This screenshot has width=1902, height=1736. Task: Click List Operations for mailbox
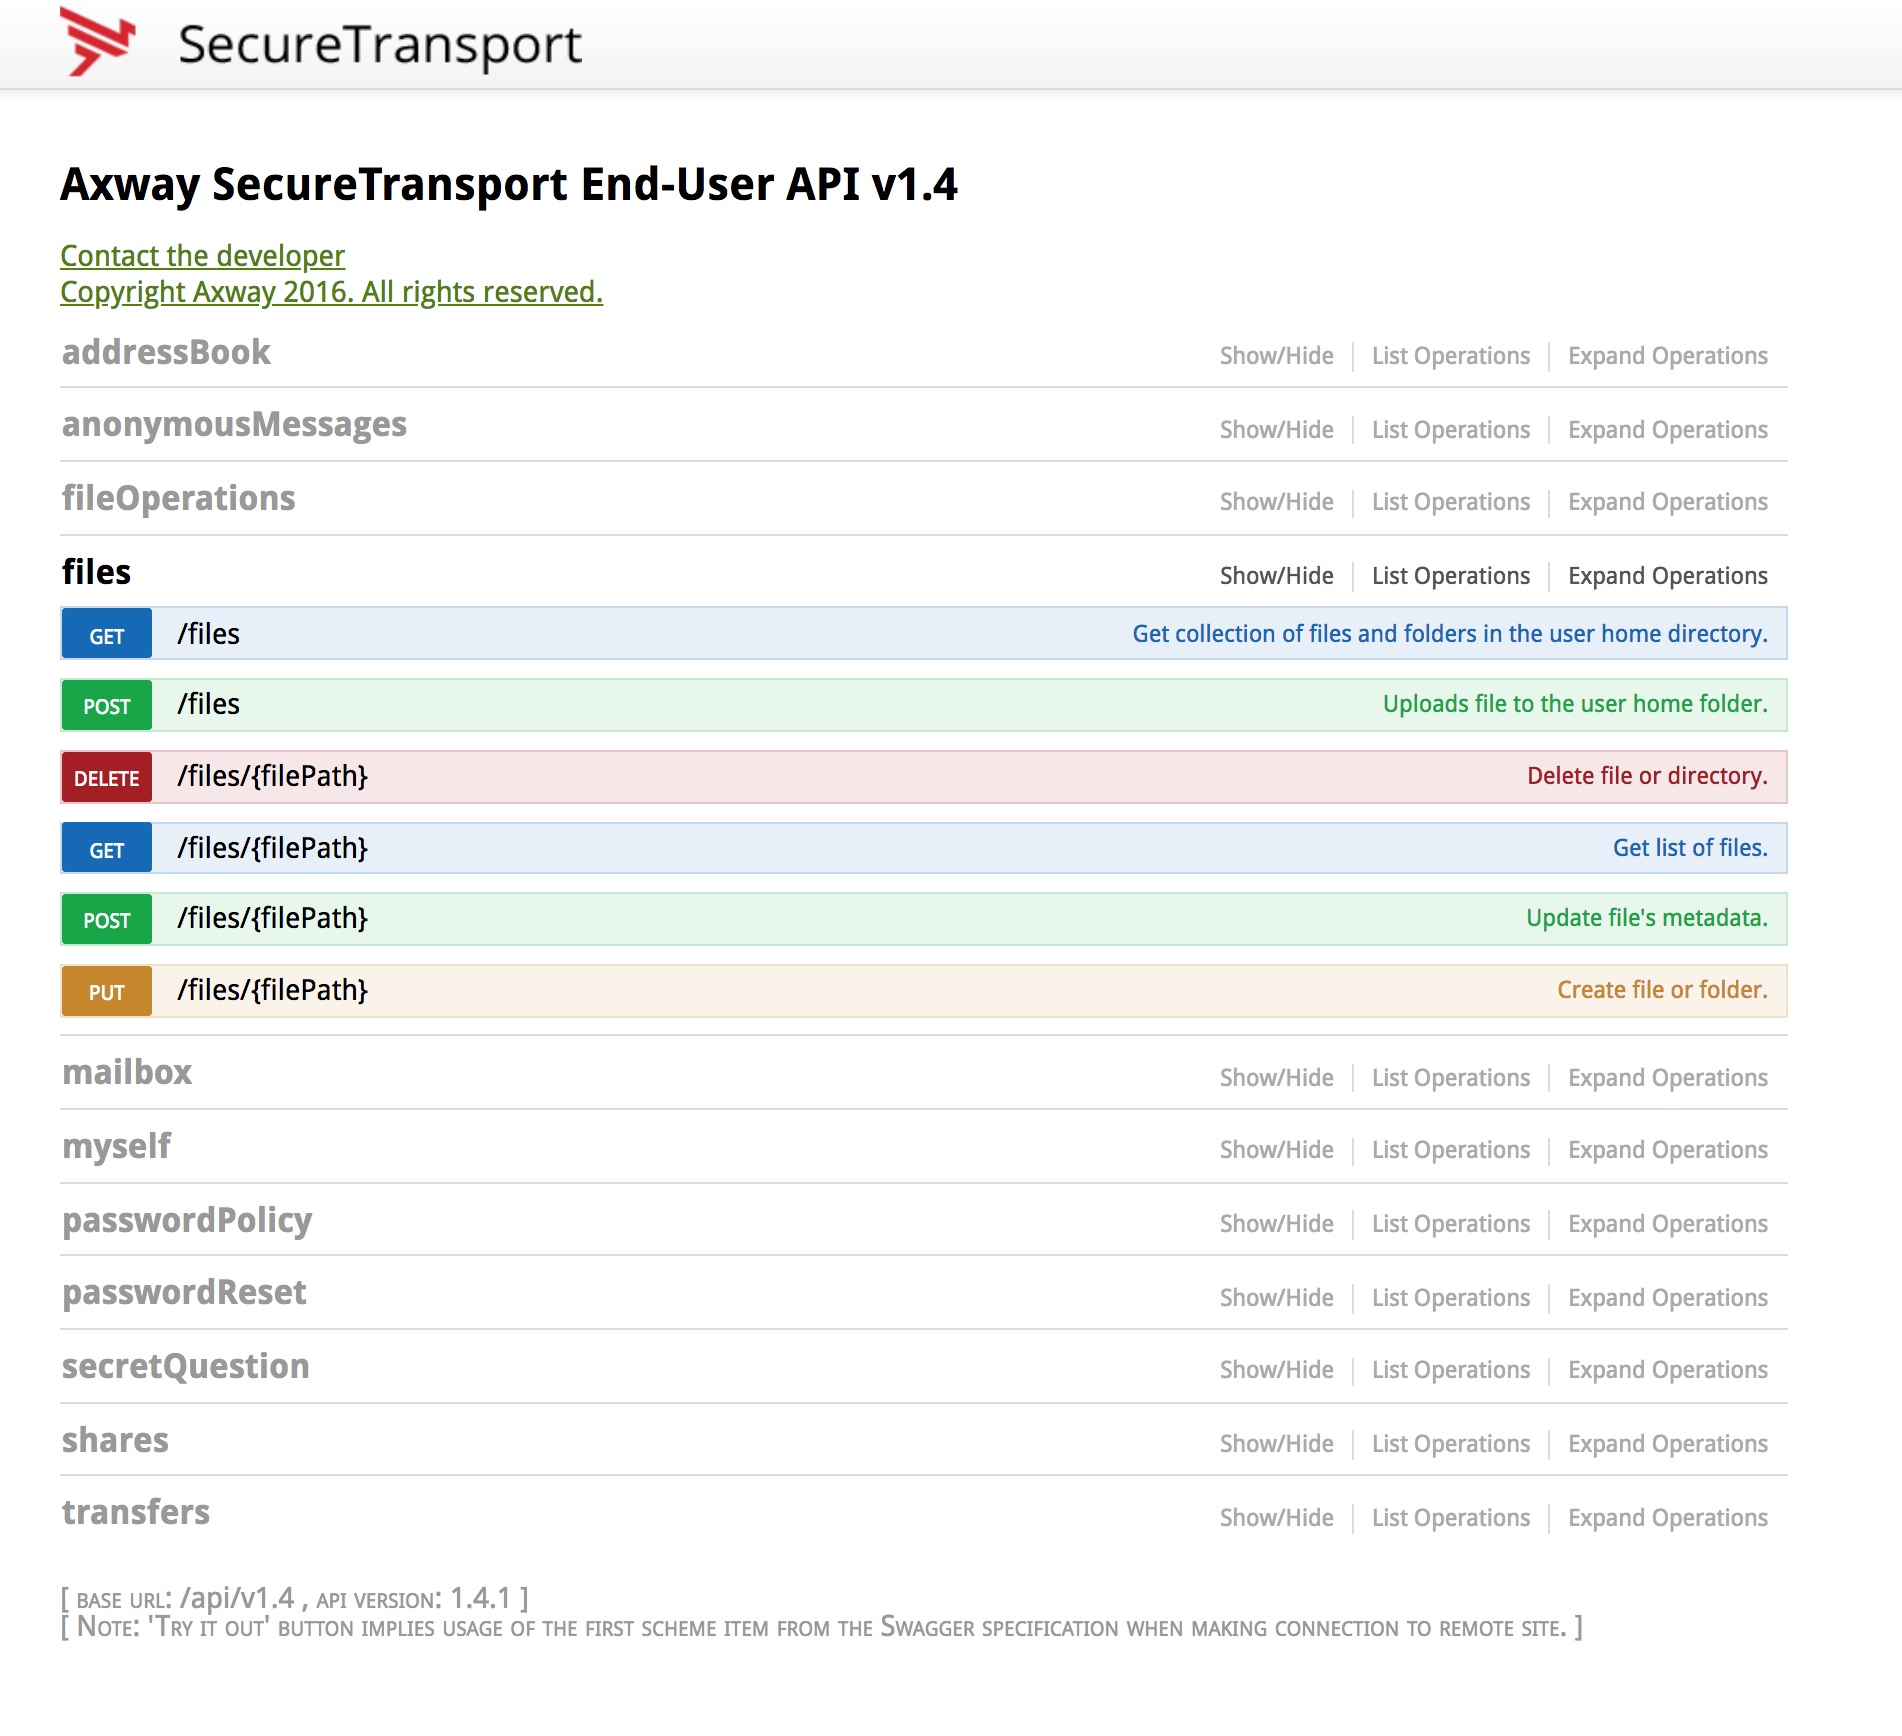(1450, 1078)
